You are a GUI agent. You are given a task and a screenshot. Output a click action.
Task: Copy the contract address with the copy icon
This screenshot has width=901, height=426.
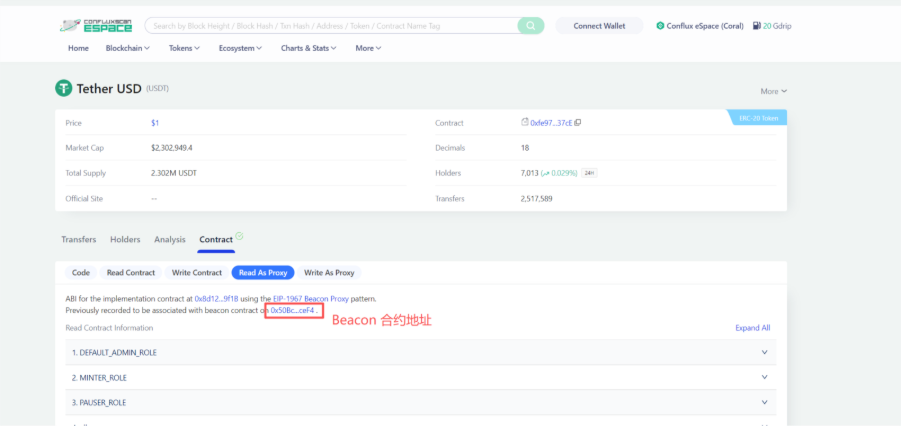pyautogui.click(x=577, y=123)
